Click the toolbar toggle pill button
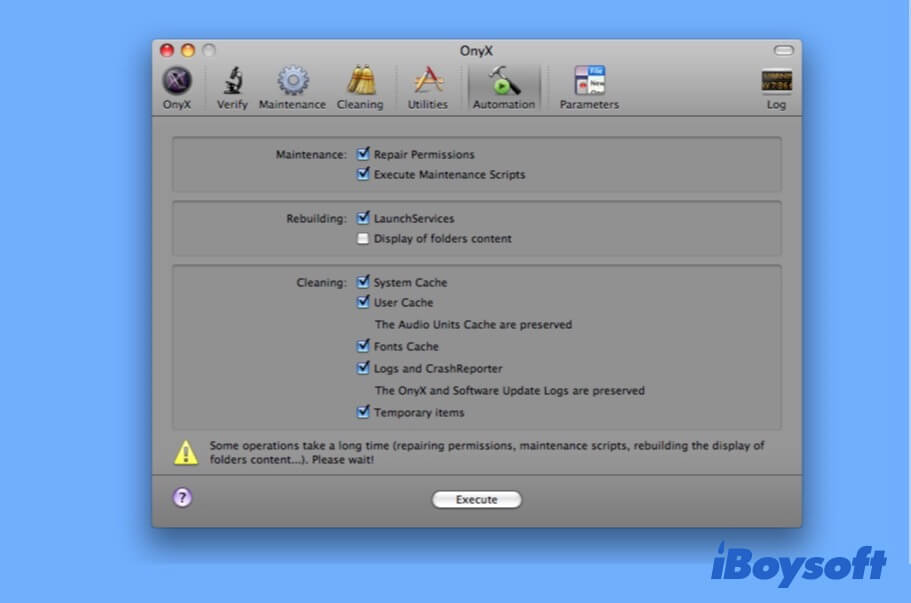Viewport: 911px width, 603px height. point(784,50)
